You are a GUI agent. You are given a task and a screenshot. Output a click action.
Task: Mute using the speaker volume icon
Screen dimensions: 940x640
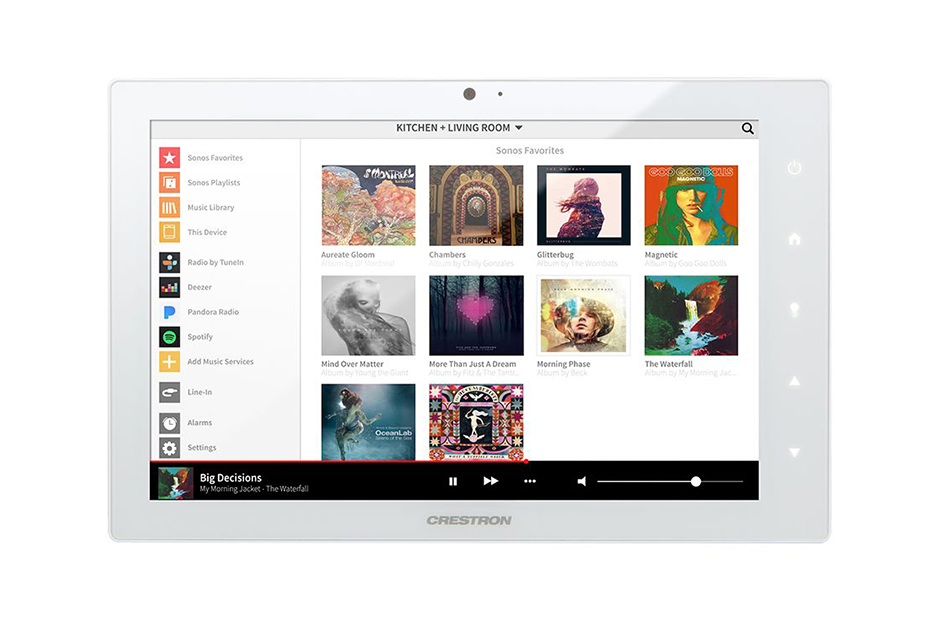click(x=581, y=481)
